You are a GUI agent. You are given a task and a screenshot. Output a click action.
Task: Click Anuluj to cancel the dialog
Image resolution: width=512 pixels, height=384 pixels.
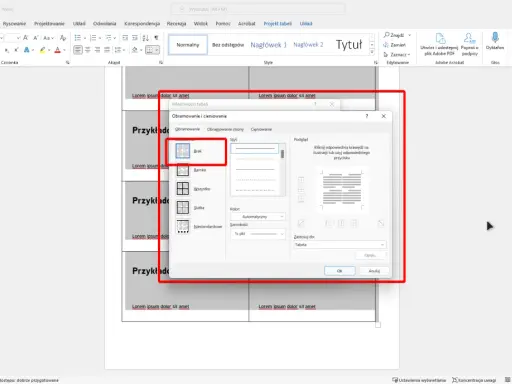point(374,271)
